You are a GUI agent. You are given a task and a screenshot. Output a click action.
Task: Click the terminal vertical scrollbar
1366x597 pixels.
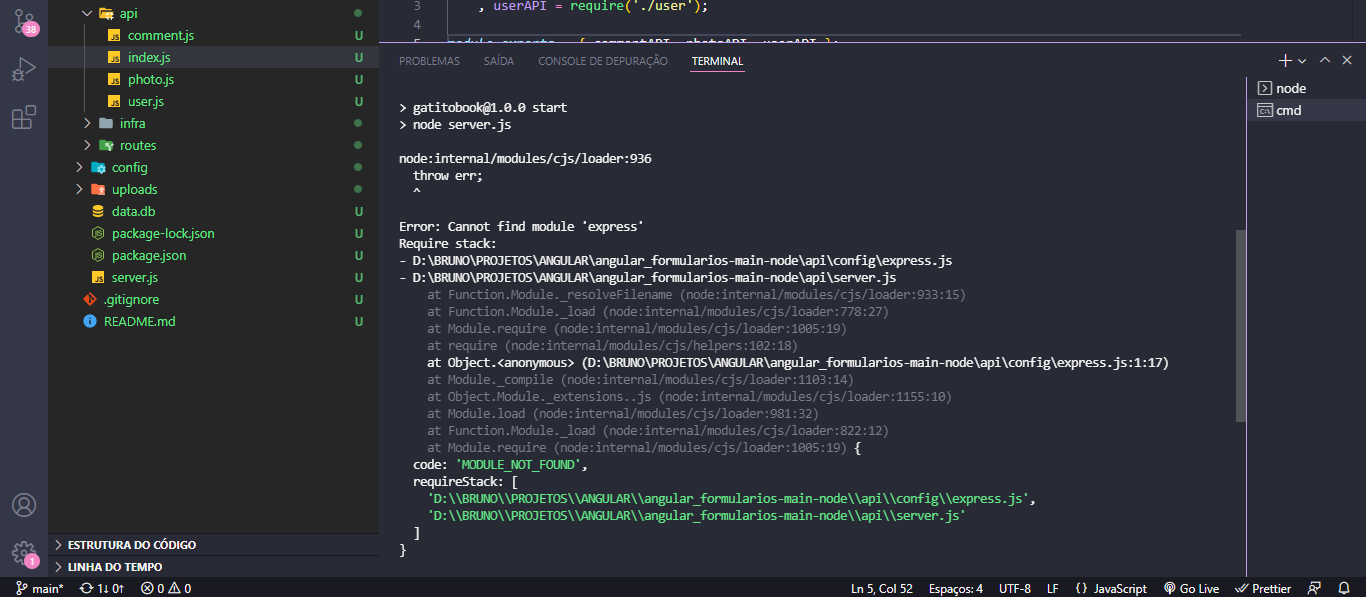1242,326
